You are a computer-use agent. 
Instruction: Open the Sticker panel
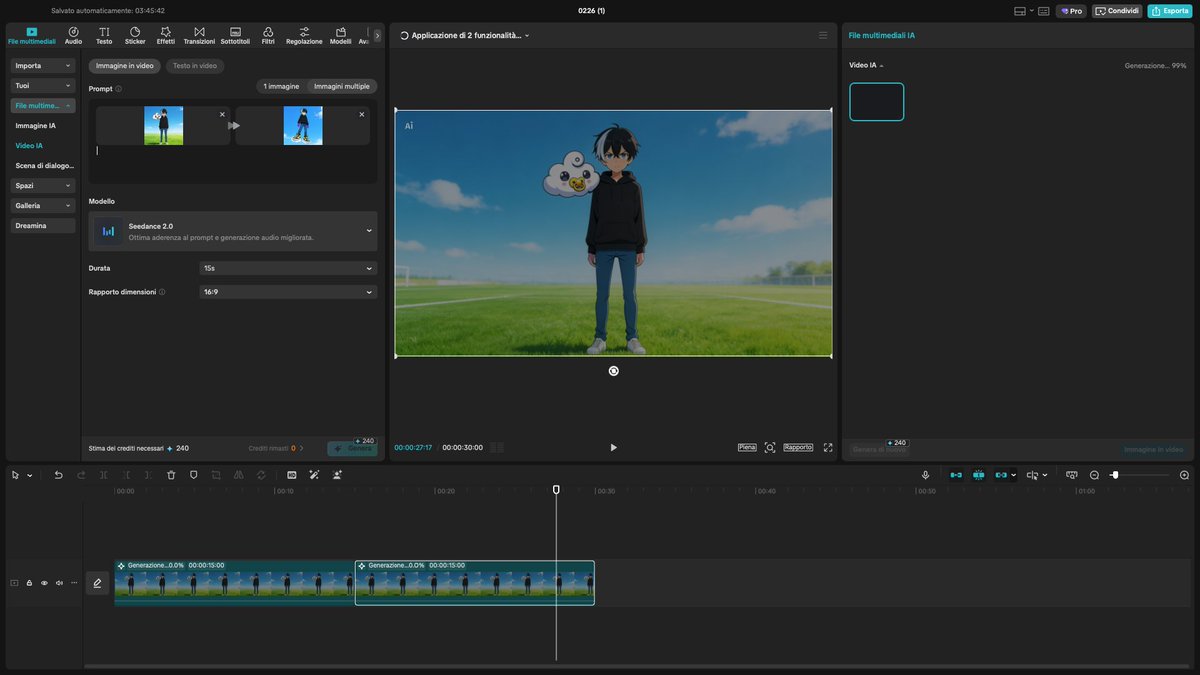(135, 36)
